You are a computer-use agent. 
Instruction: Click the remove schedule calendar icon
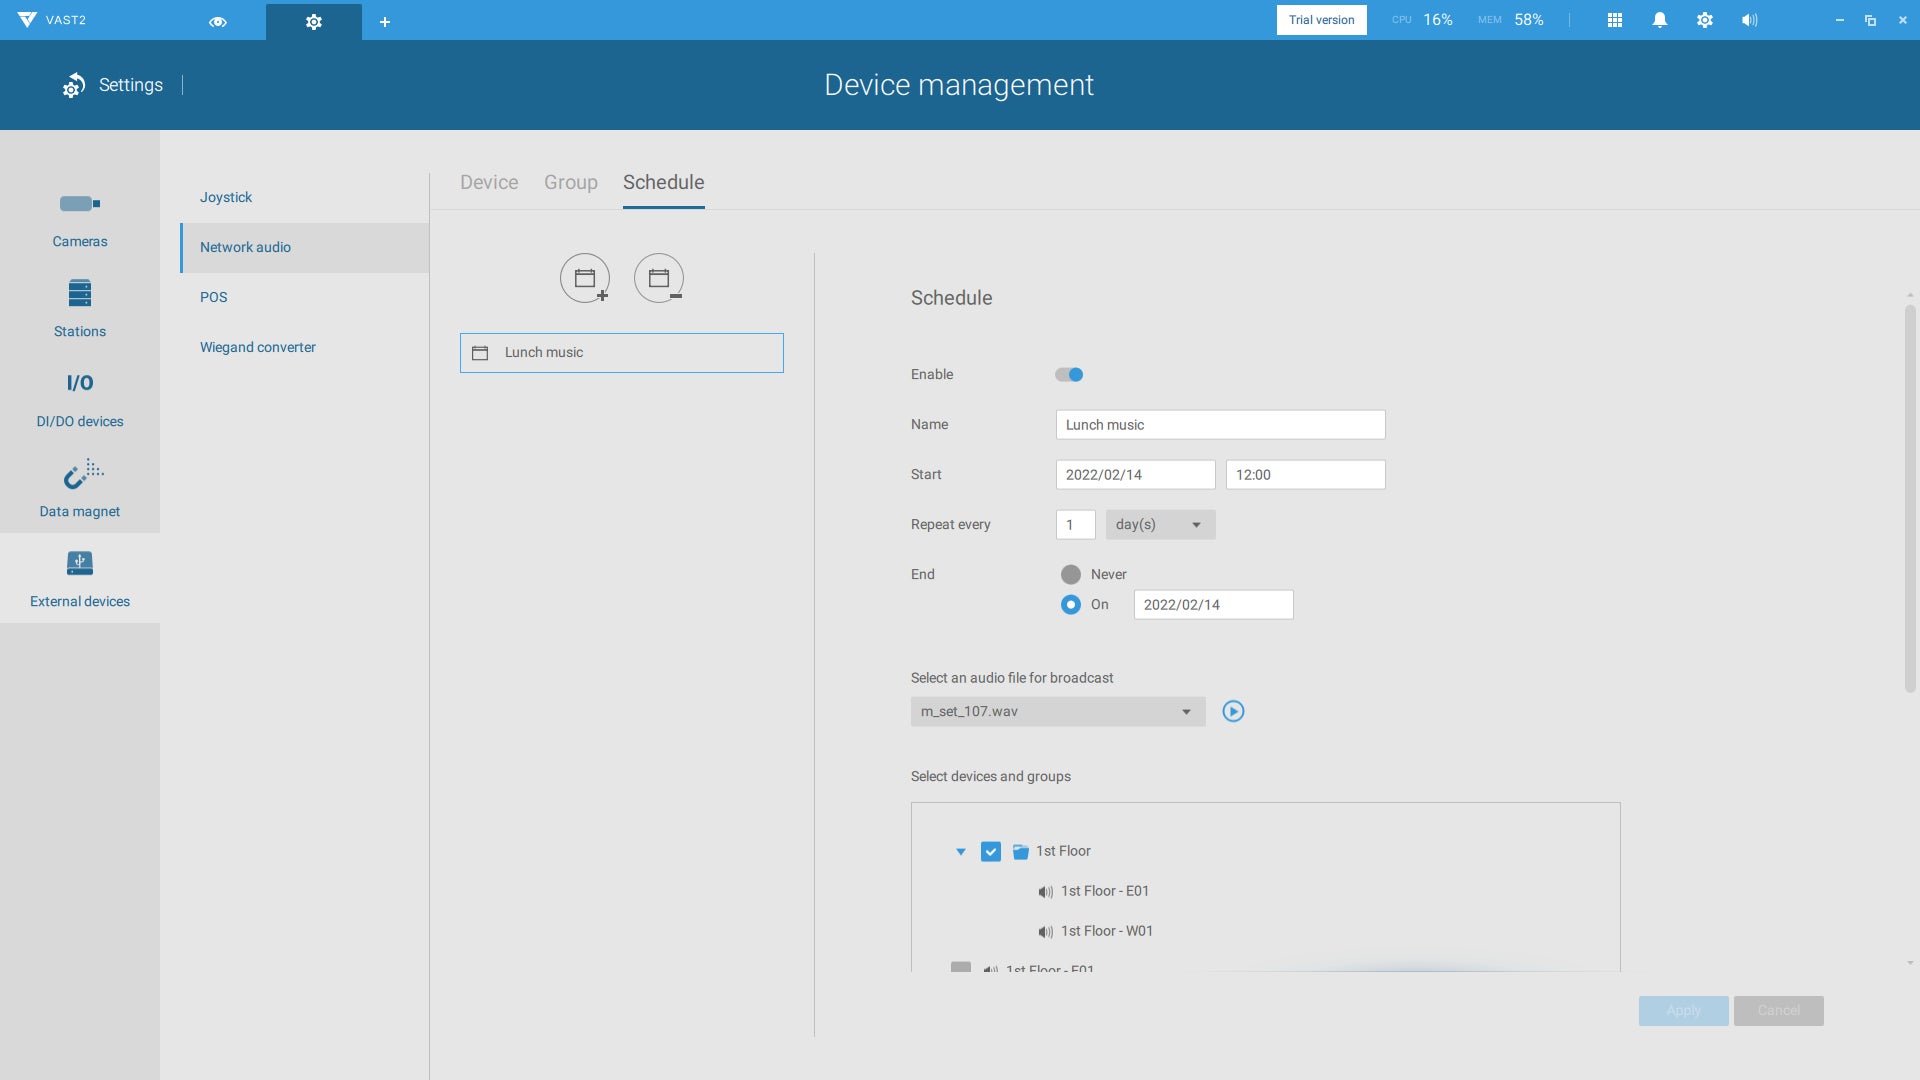(x=659, y=278)
